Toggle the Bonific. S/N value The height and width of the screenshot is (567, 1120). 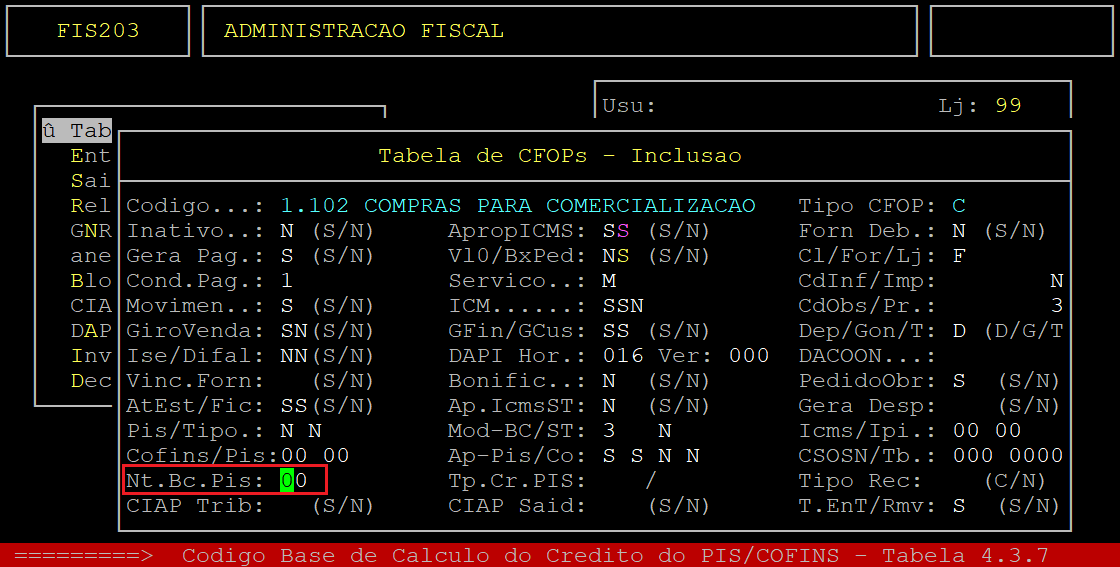[608, 381]
